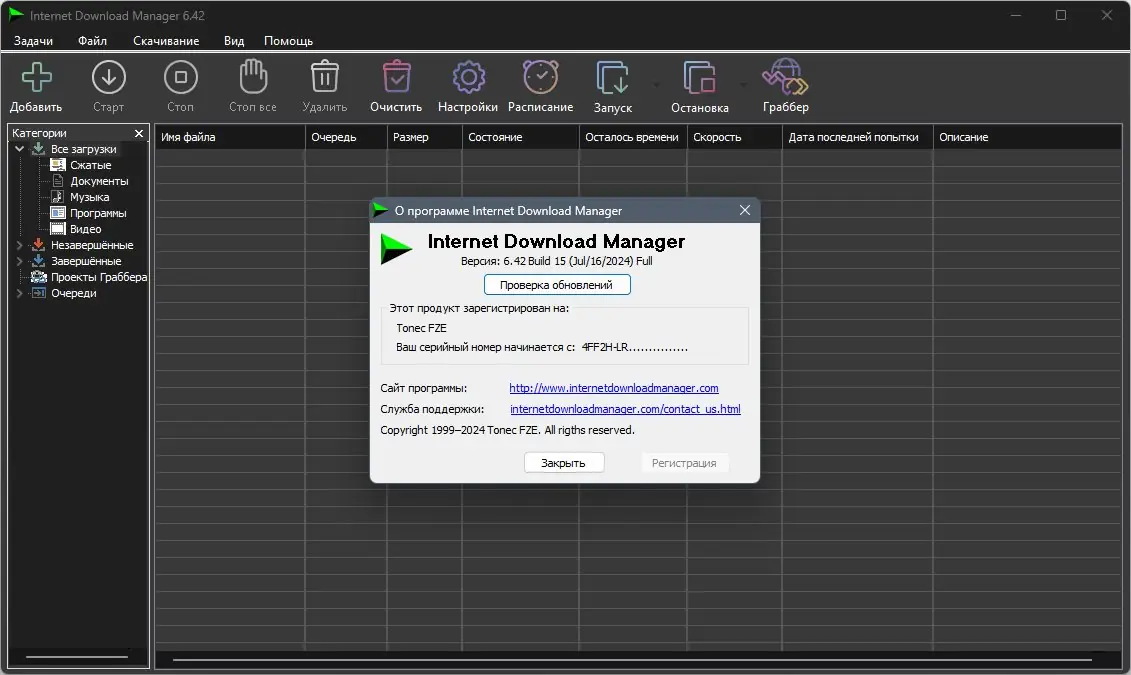Close the About dialog with X
1131x675 pixels.
[744, 210]
